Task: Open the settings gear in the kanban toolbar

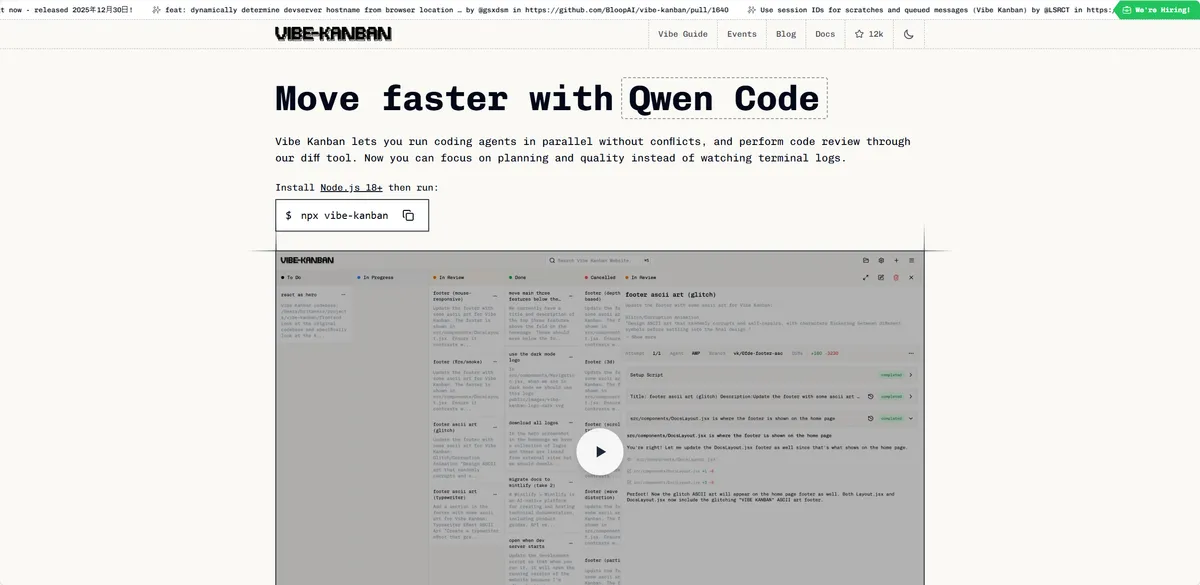Action: pyautogui.click(x=881, y=260)
